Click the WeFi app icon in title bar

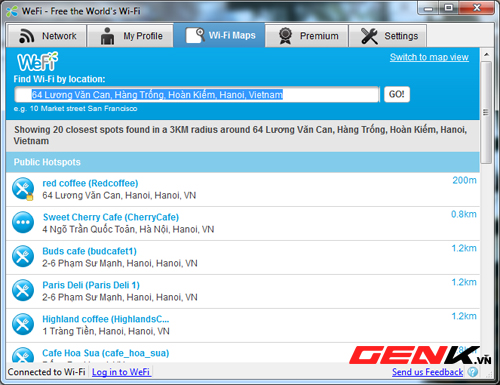tap(12, 11)
